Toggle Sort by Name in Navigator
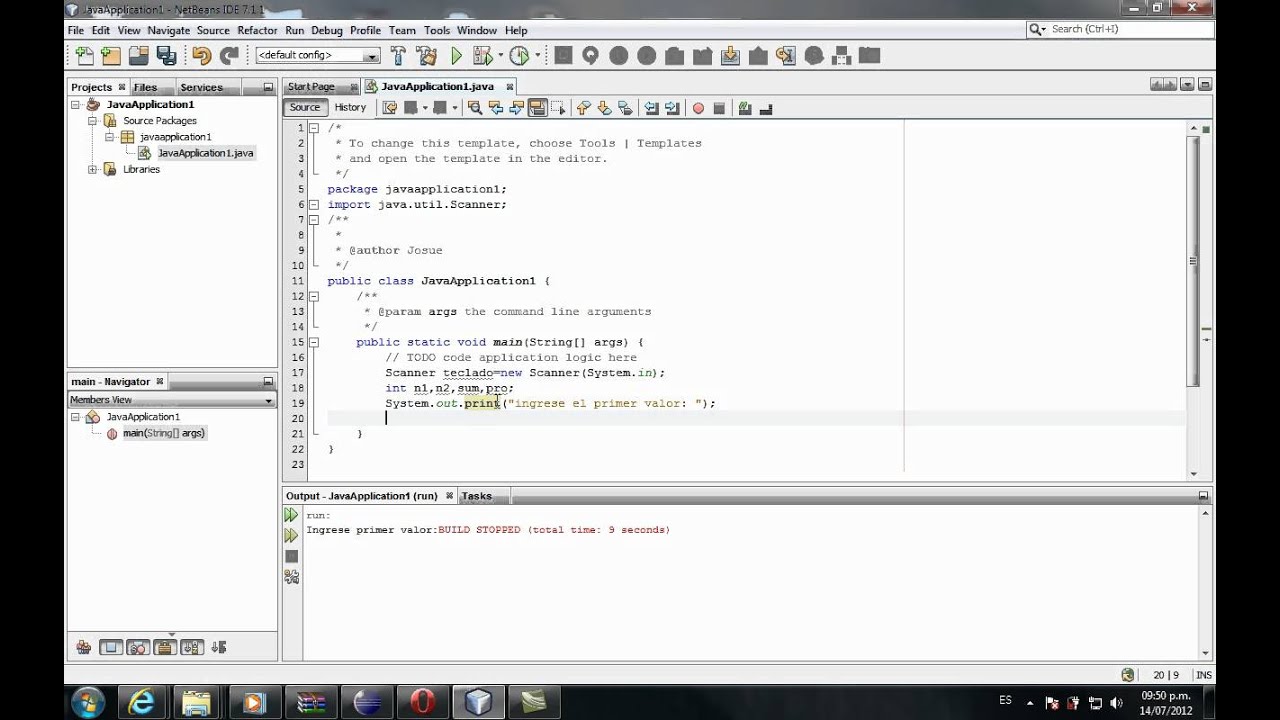This screenshot has width=1280, height=720. pyautogui.click(x=192, y=647)
